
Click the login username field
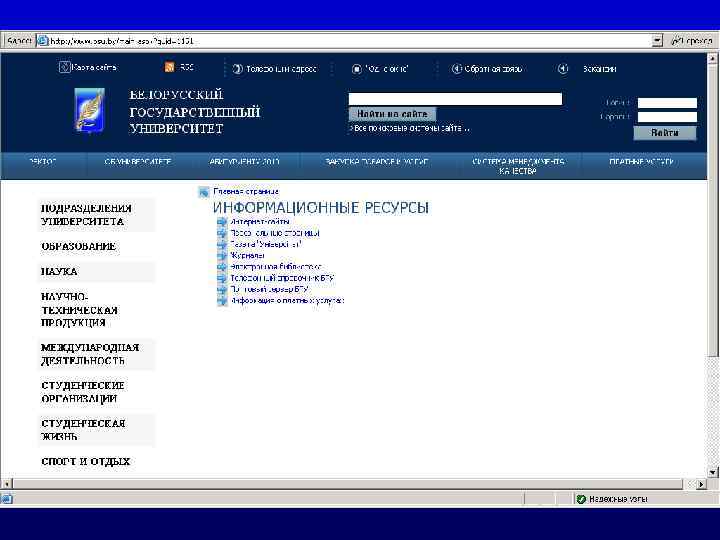click(x=667, y=103)
